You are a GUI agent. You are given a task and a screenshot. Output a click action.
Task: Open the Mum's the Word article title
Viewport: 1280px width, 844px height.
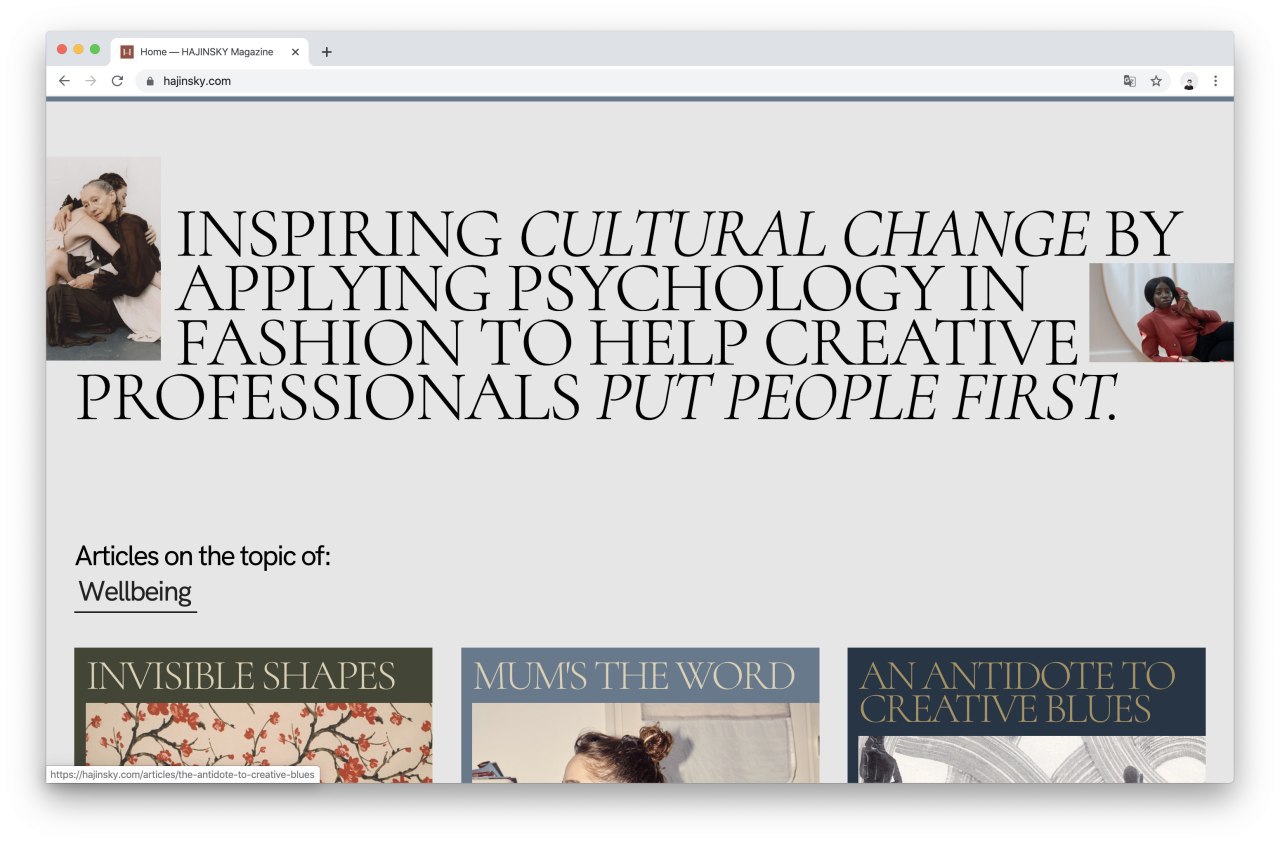click(x=634, y=676)
